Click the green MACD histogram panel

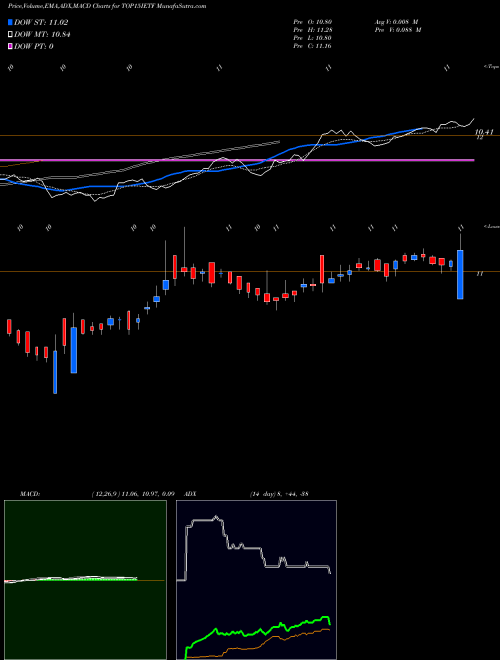(x=85, y=580)
